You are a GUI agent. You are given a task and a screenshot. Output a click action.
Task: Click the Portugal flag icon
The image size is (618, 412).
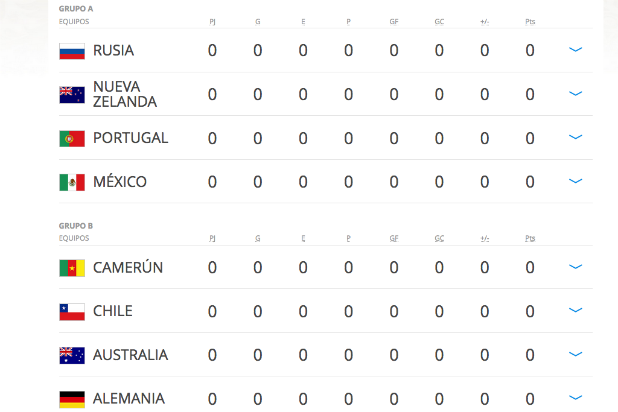[72, 138]
